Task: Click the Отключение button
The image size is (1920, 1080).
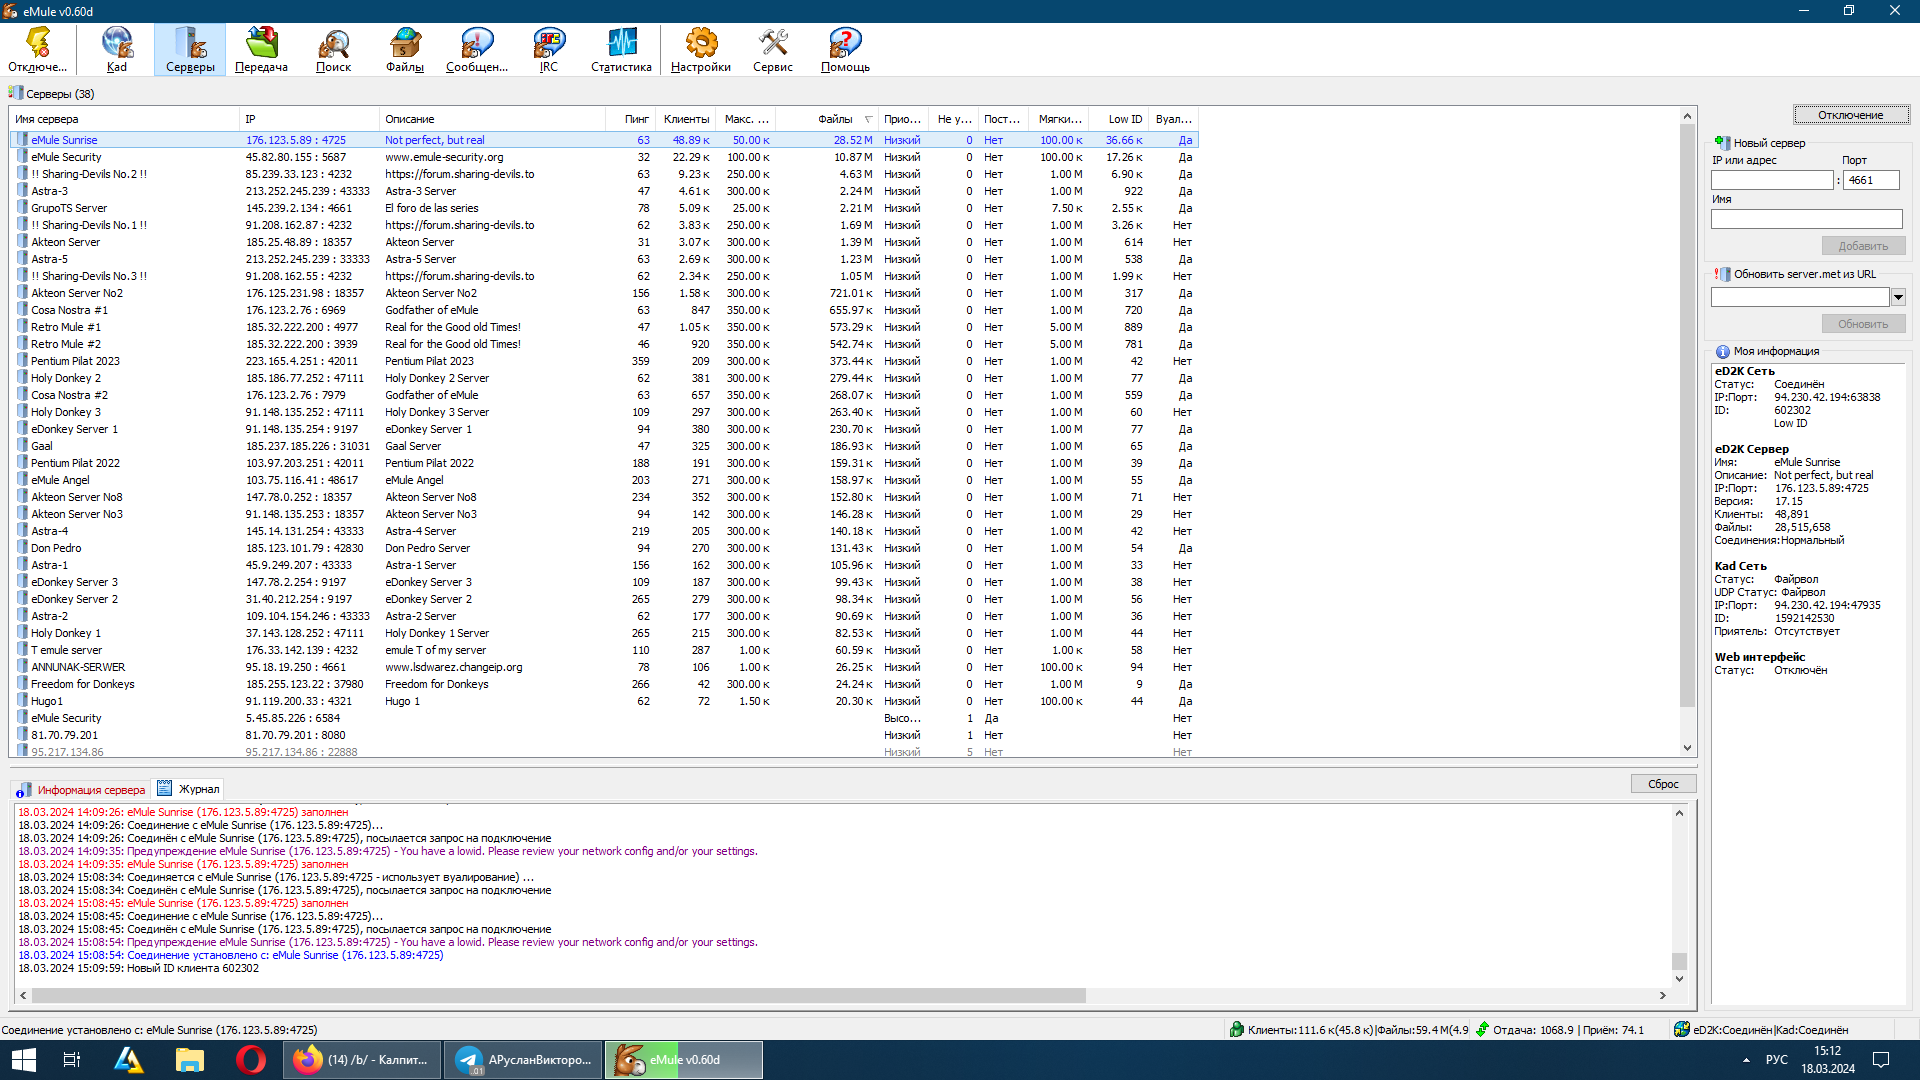Action: tap(1850, 115)
